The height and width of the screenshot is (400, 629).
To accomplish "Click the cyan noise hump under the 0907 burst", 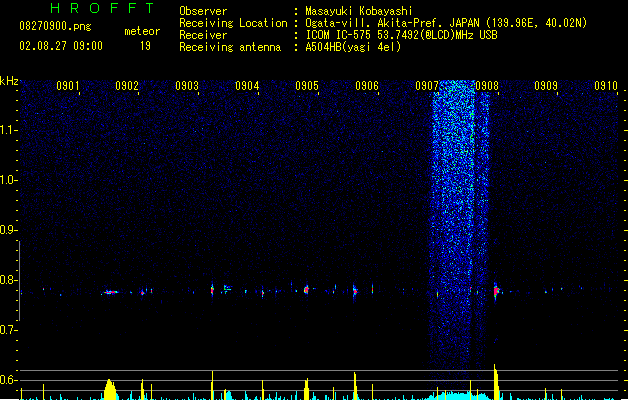I will [x=459, y=396].
